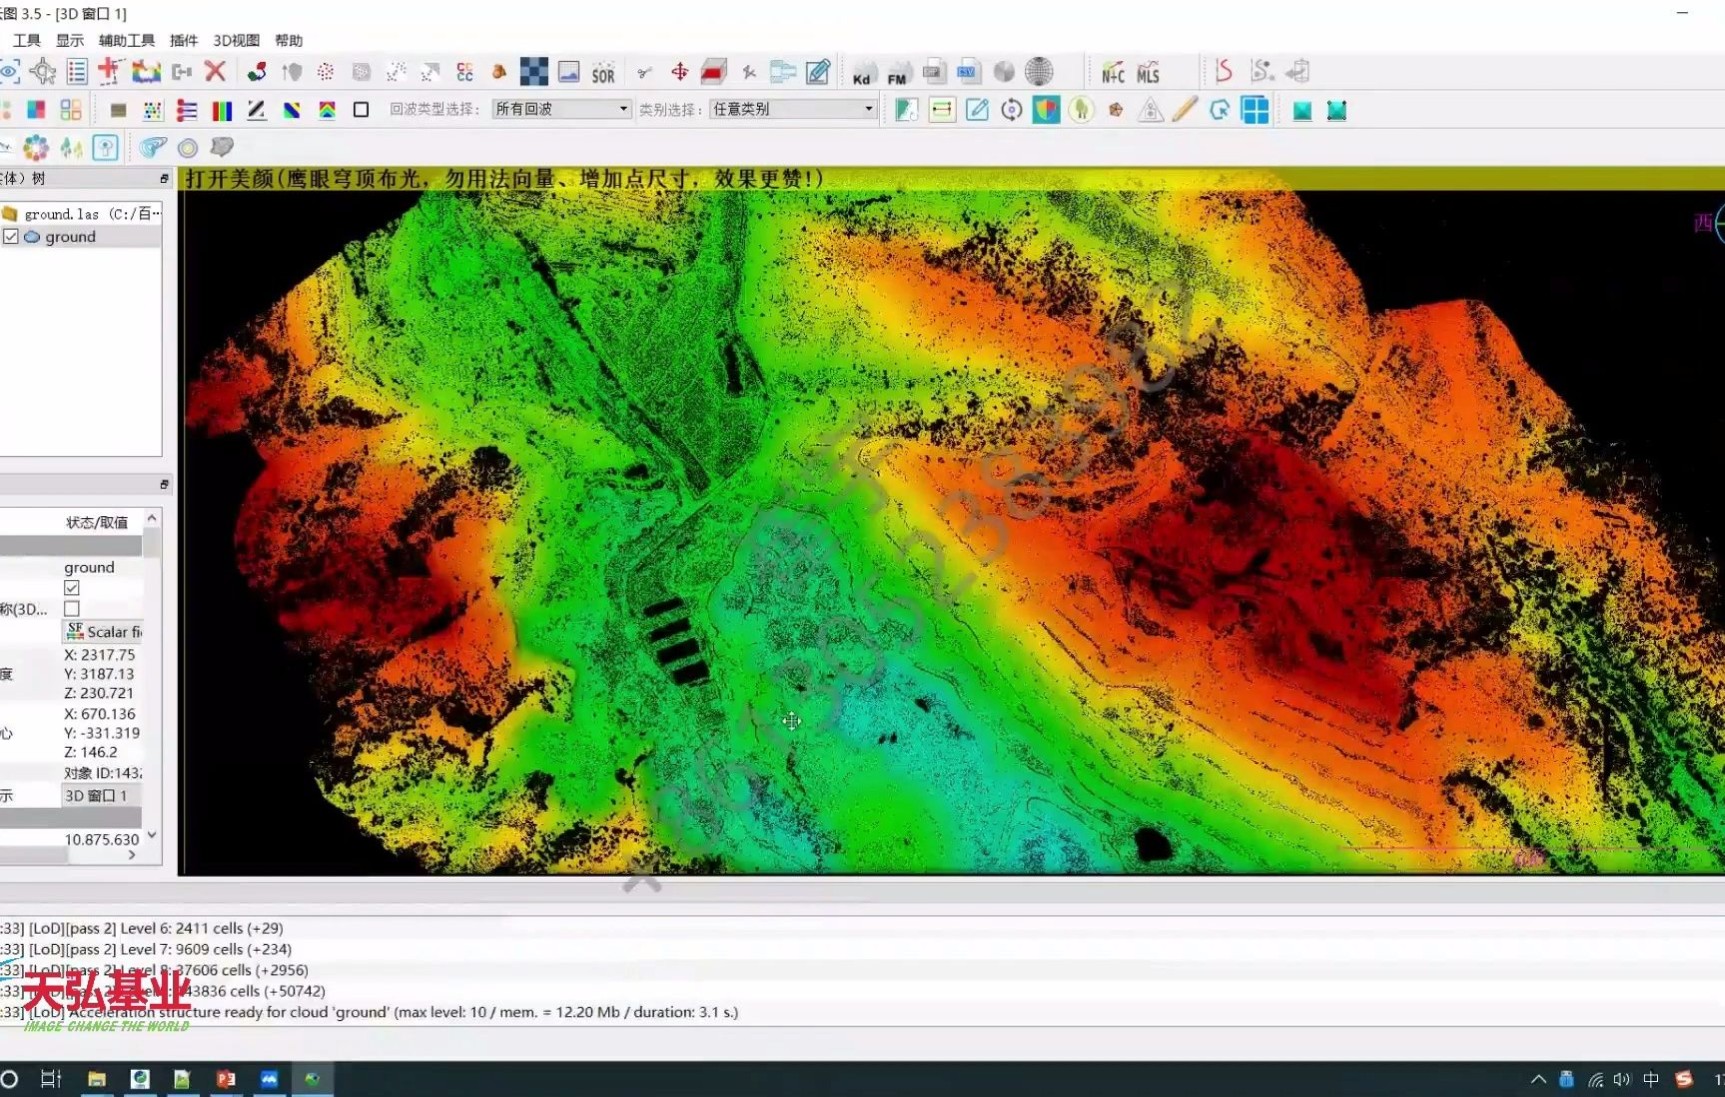Click the SOR filter tool icon

(603, 73)
